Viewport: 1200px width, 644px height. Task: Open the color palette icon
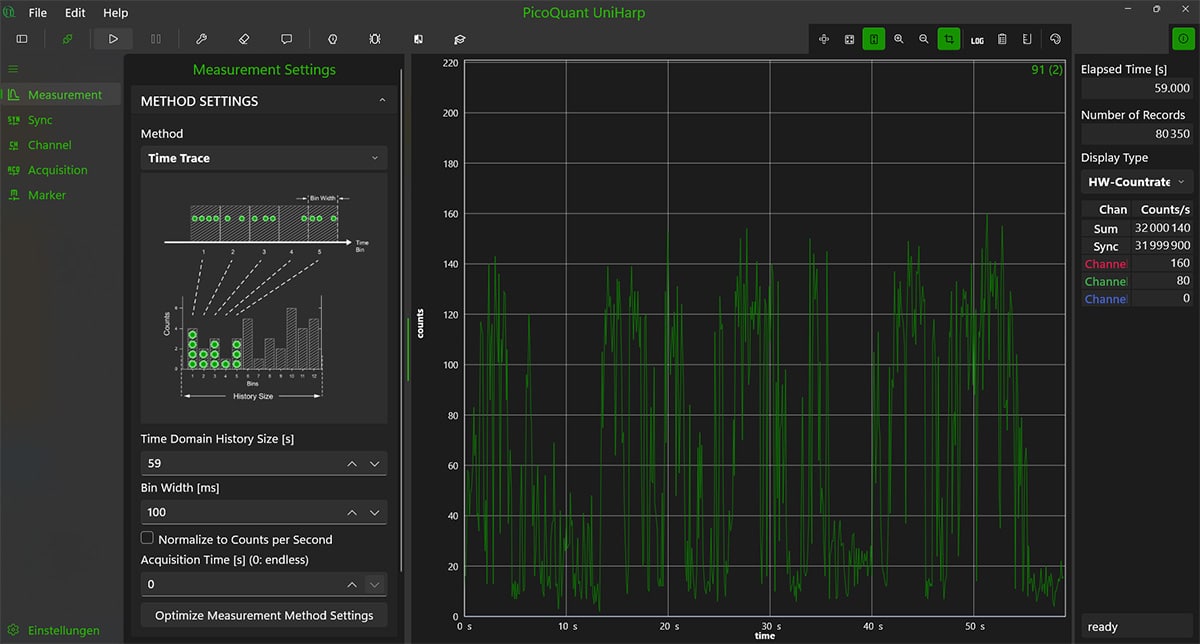(1055, 39)
